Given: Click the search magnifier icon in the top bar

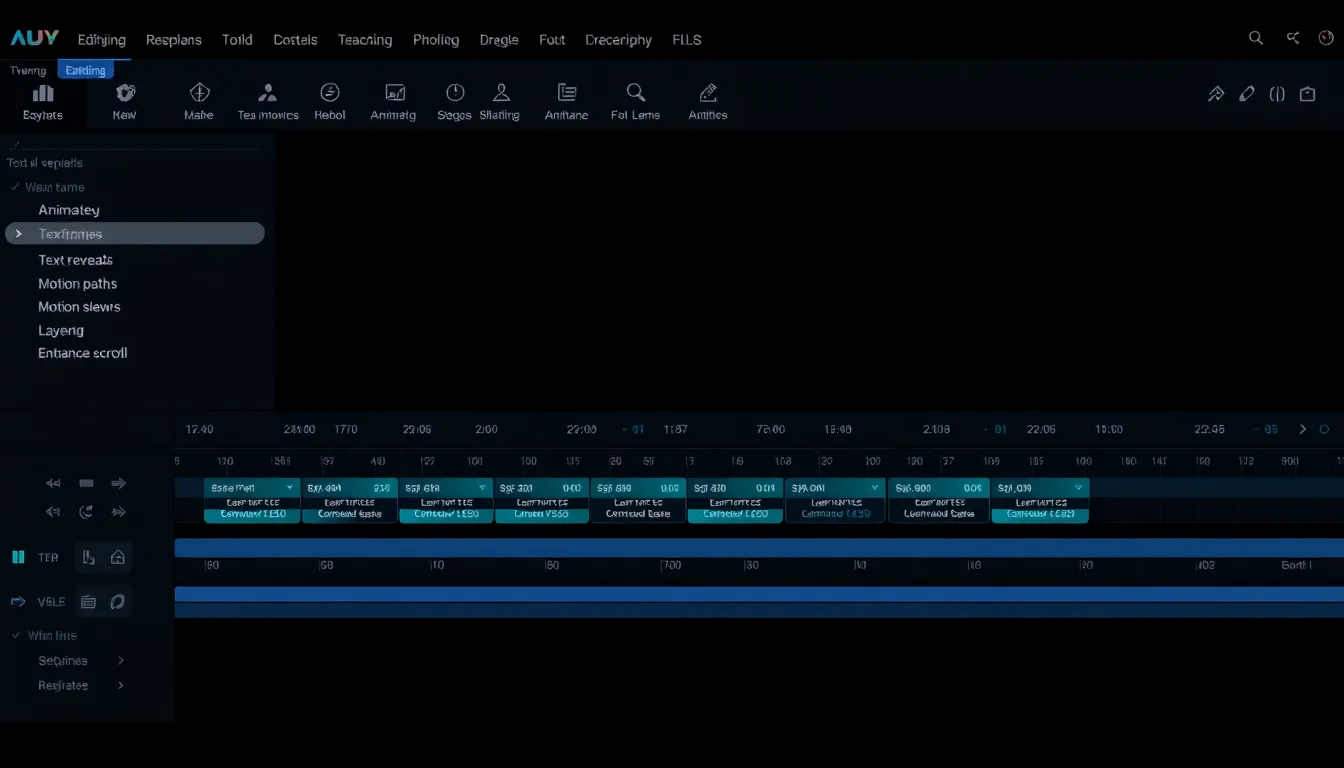Looking at the screenshot, I should 1256,38.
